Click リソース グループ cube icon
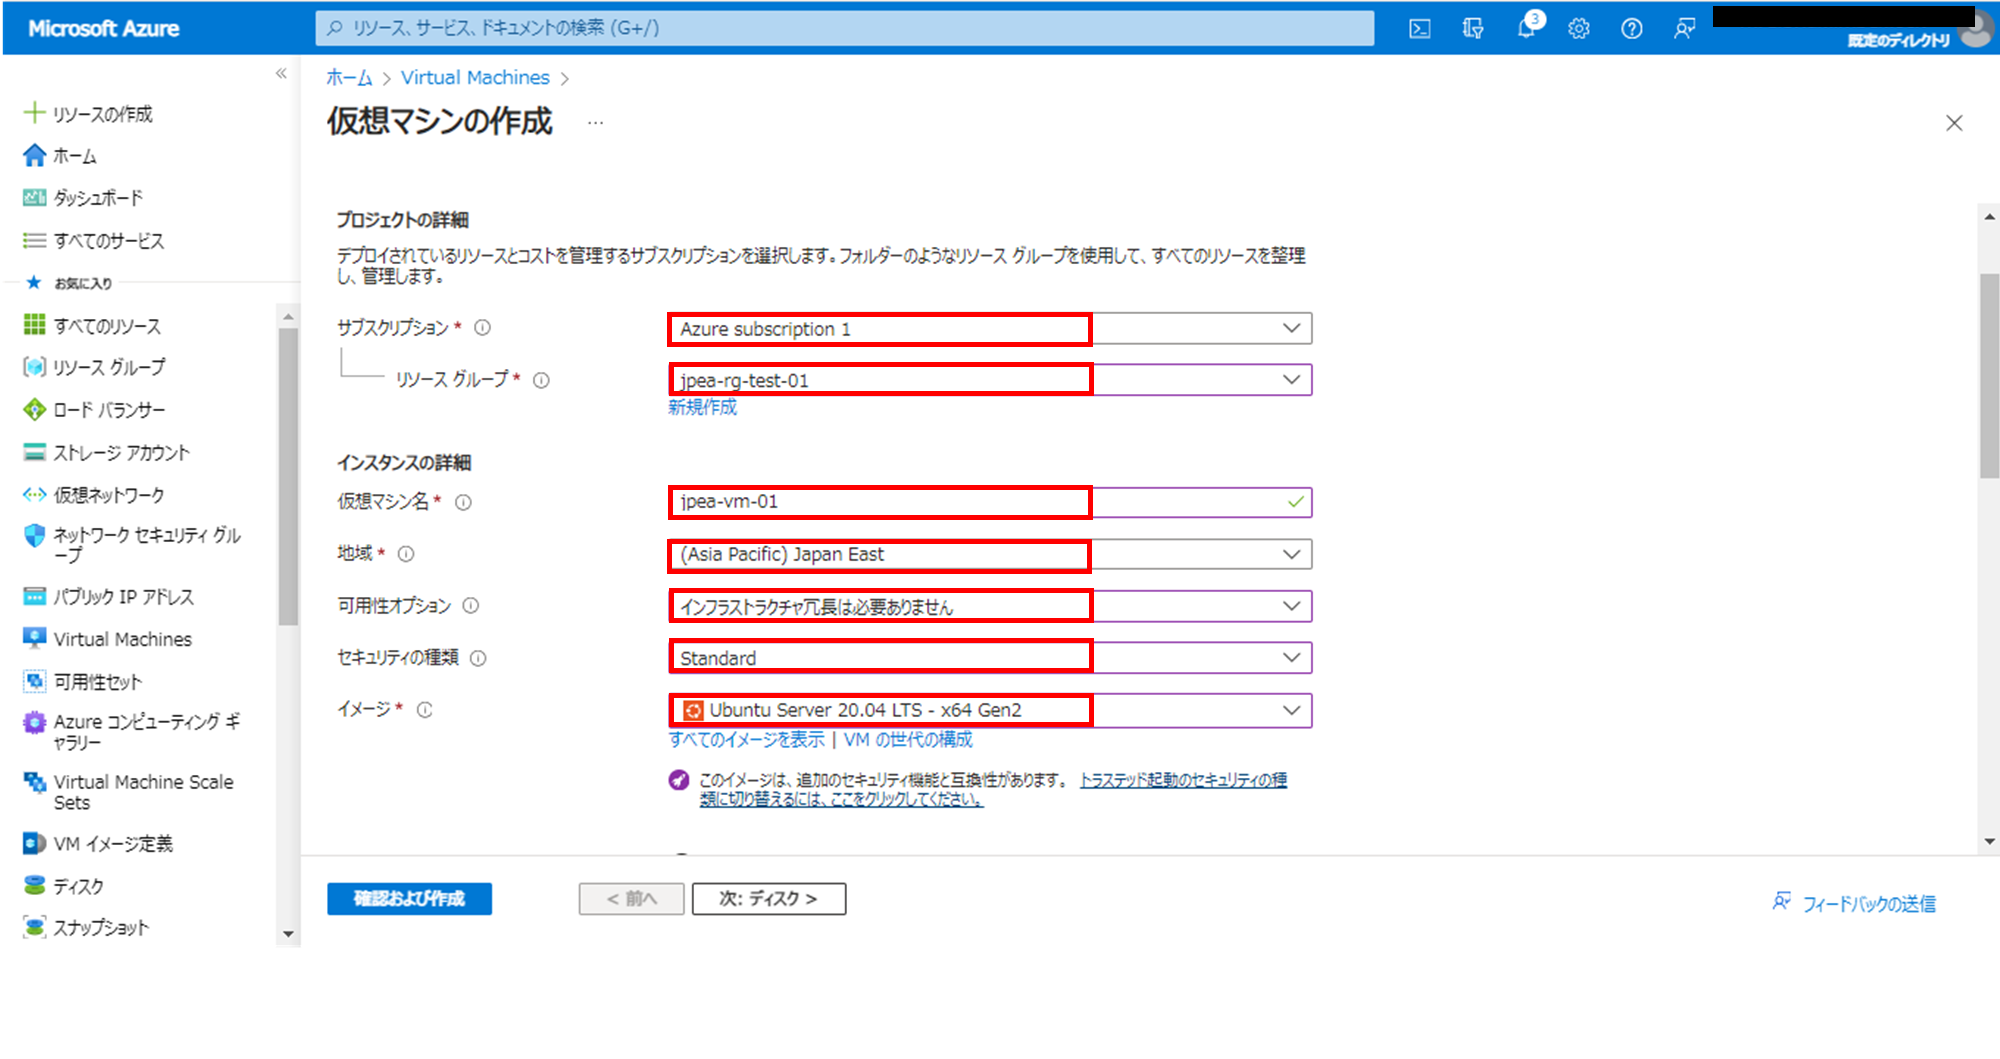 [34, 367]
